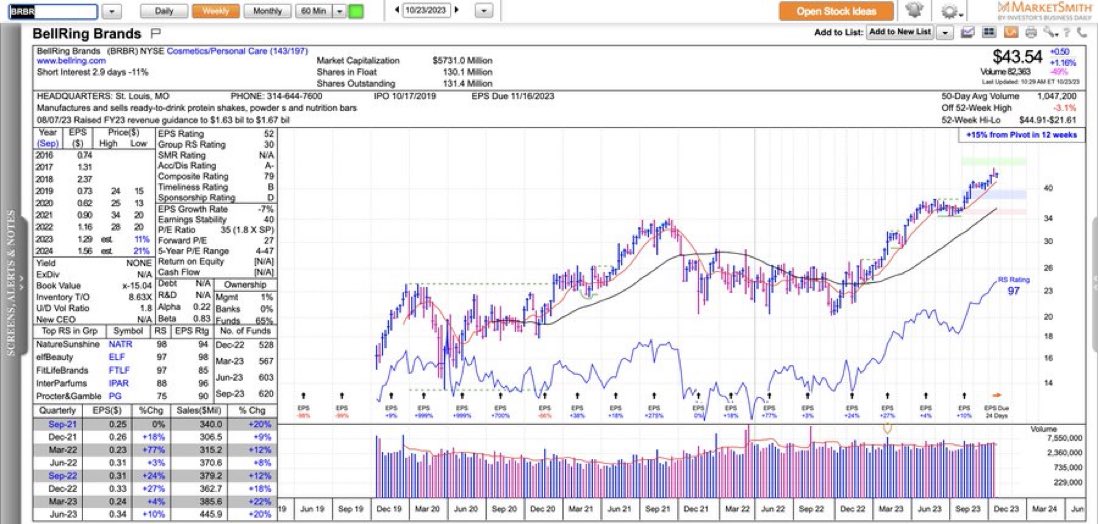Click the phone contact icon
This screenshot has height=524, width=1098.
(1083, 32)
